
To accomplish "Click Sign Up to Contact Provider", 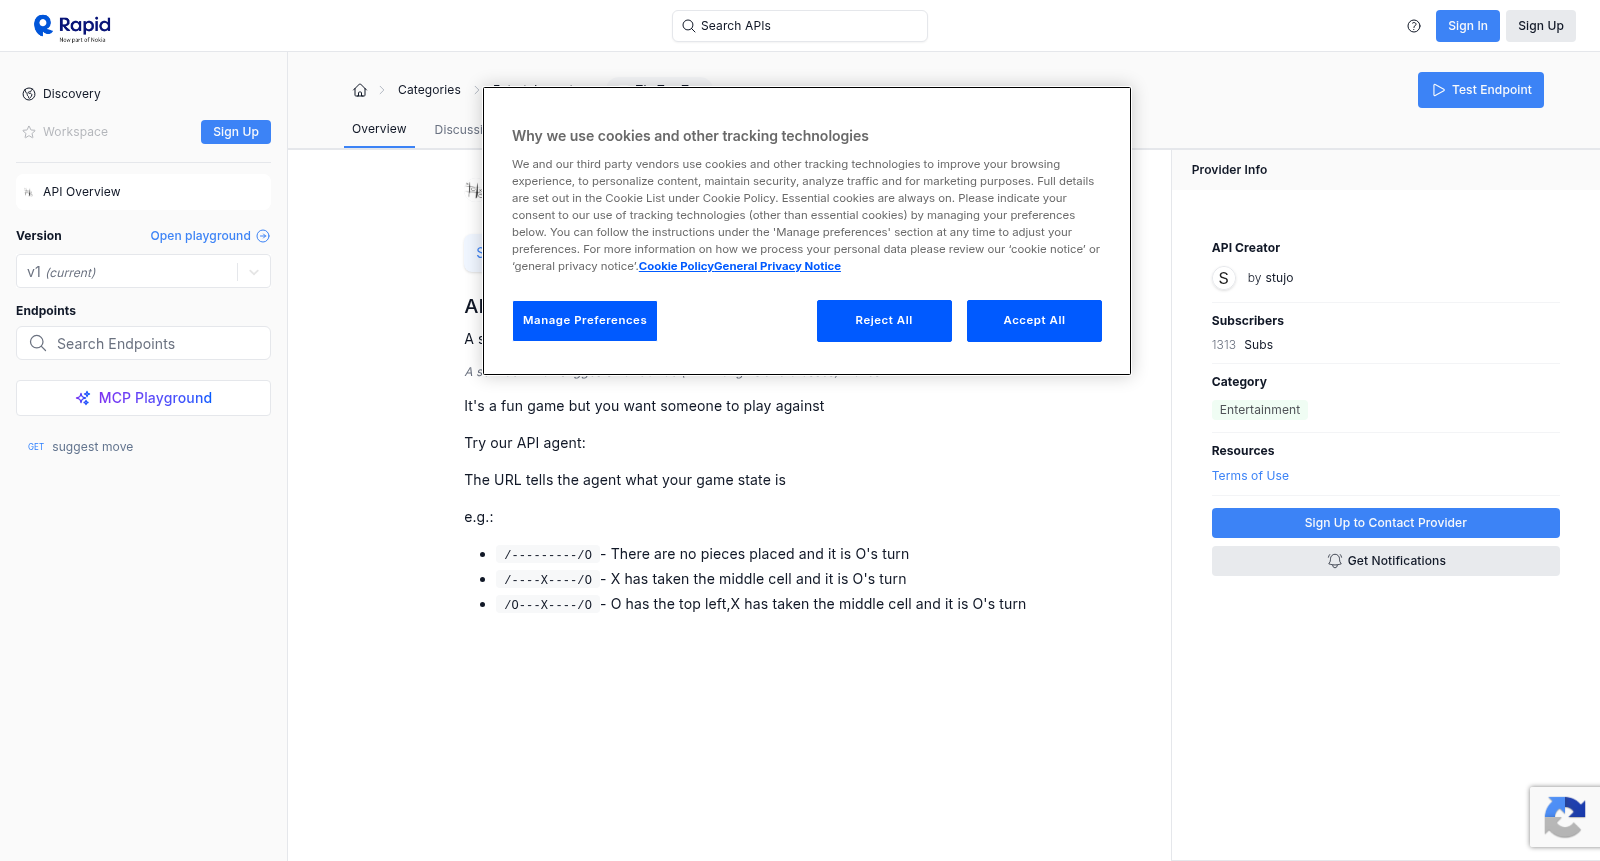I will (x=1386, y=523).
